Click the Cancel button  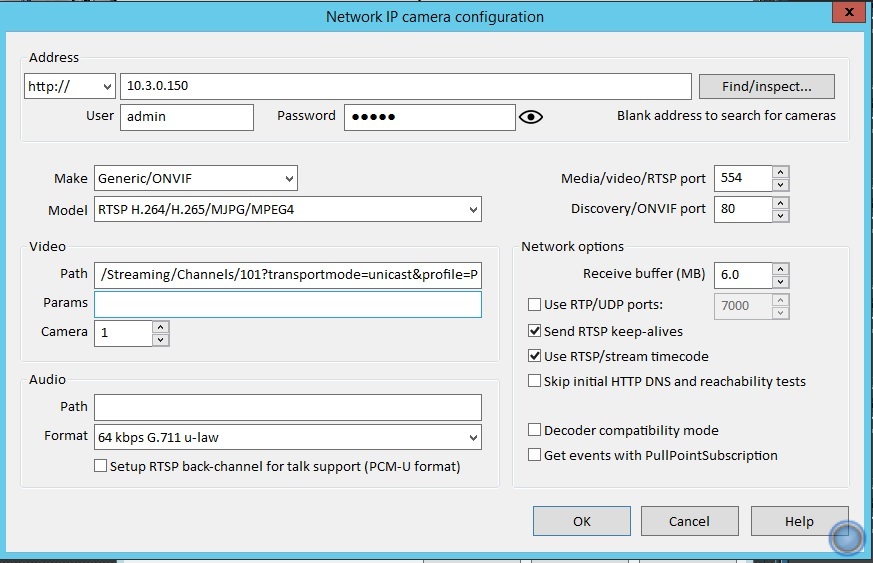pyautogui.click(x=689, y=521)
